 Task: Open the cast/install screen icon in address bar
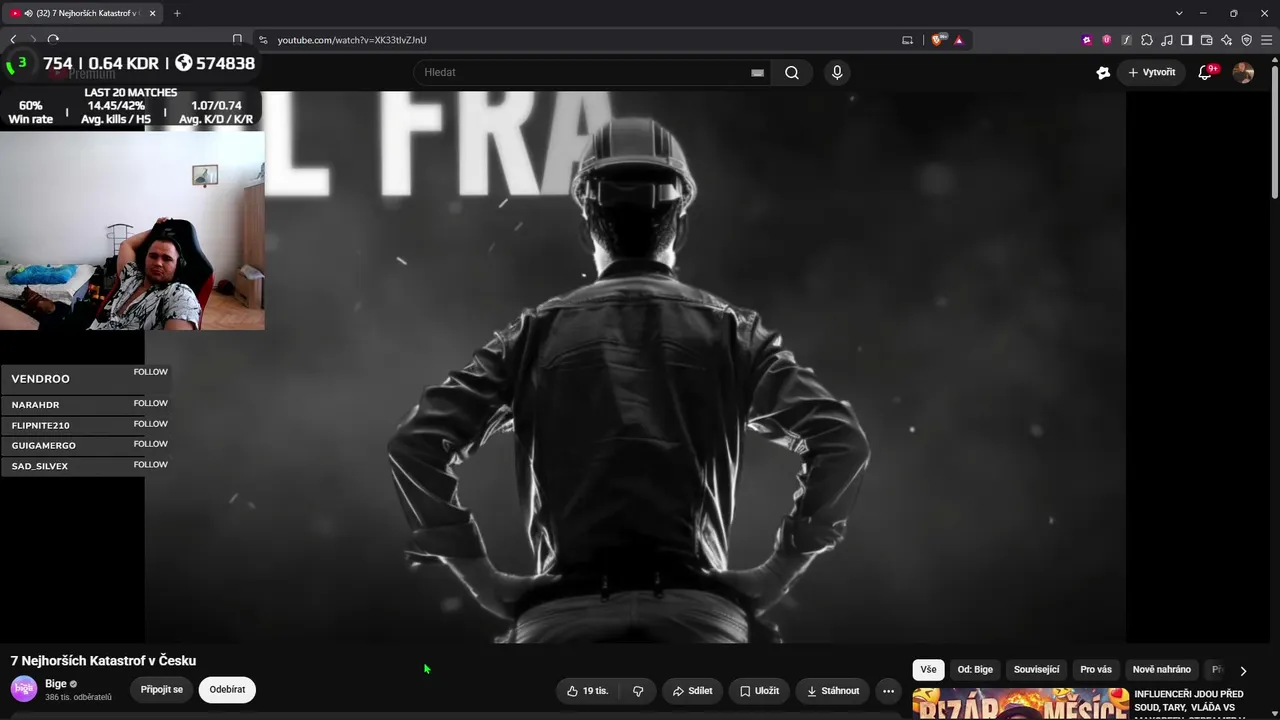tap(907, 40)
